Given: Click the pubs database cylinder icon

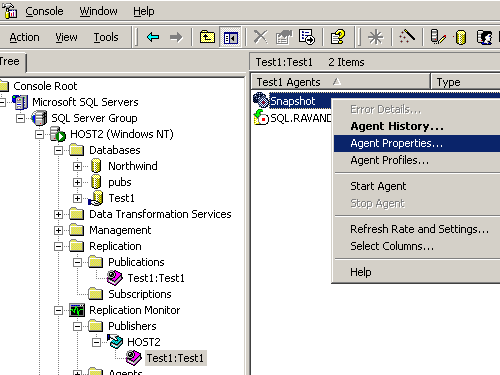Looking at the screenshot, I should click(96, 182).
